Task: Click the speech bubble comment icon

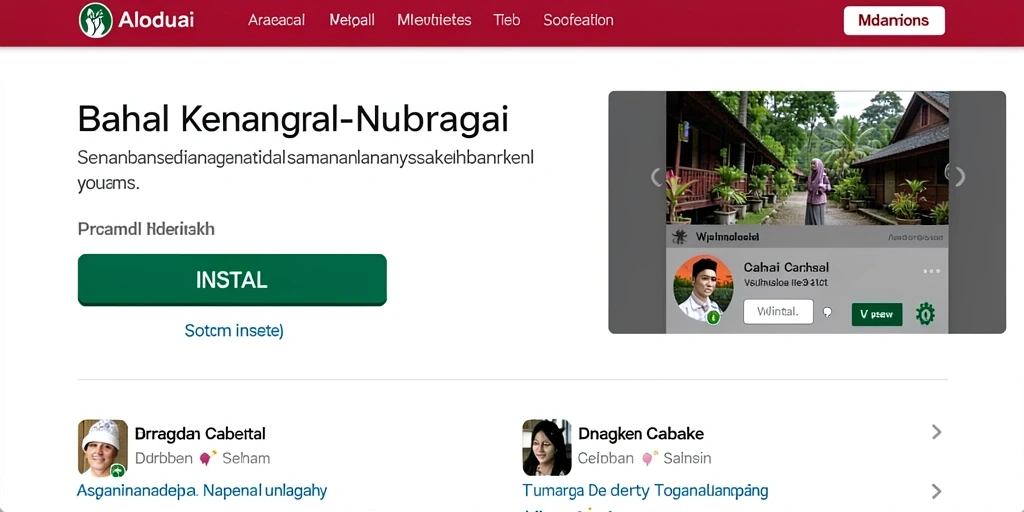Action: [827, 312]
